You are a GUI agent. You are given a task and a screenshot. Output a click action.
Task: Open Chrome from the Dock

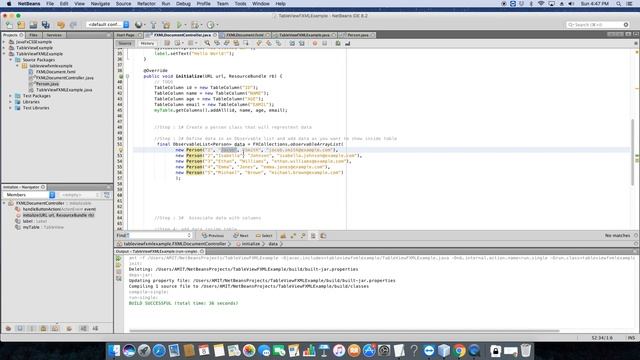(459, 351)
